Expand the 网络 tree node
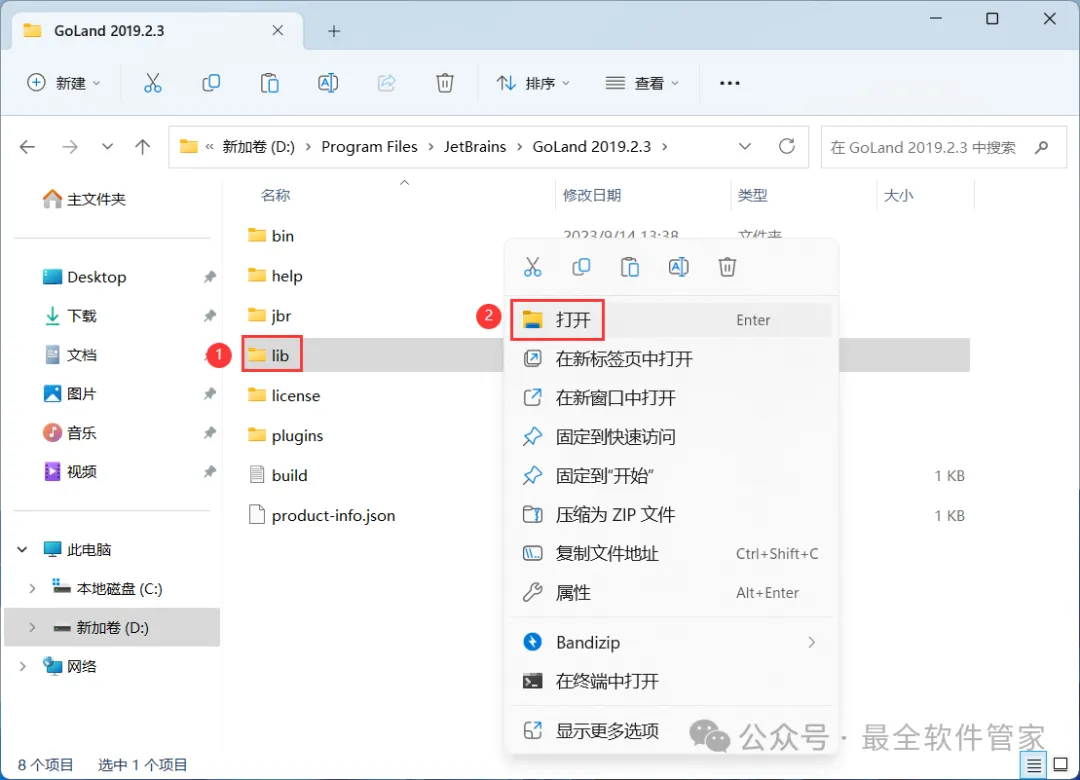Image resolution: width=1080 pixels, height=780 pixels. [x=22, y=666]
